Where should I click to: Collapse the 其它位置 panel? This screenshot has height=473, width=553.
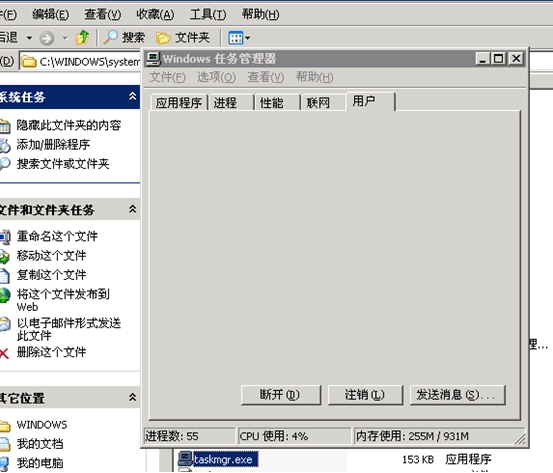(x=133, y=397)
